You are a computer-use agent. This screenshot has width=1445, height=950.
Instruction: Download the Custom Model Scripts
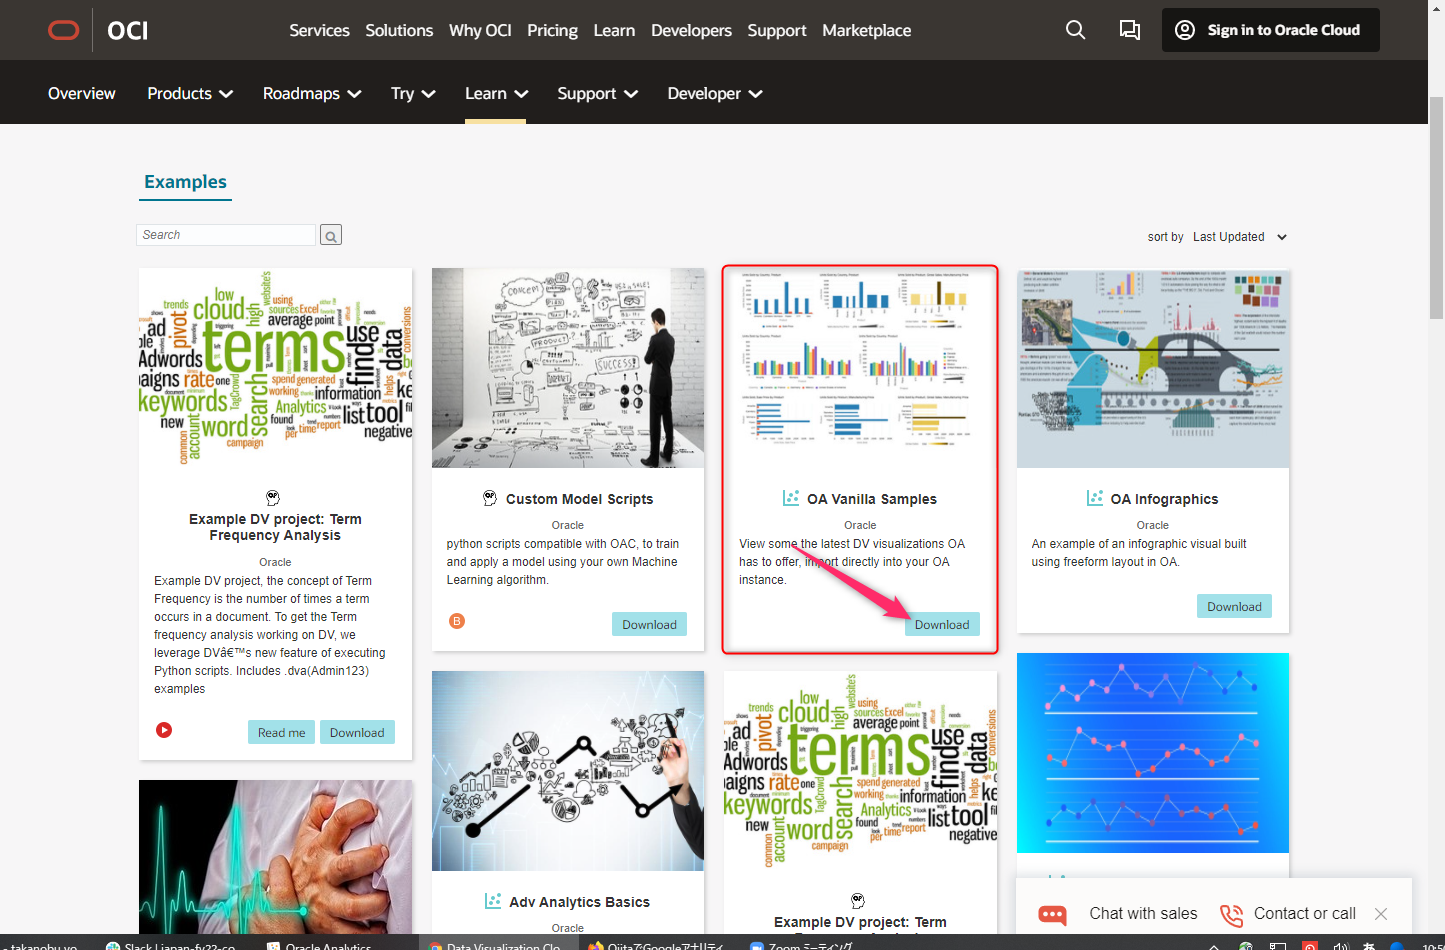pos(649,624)
